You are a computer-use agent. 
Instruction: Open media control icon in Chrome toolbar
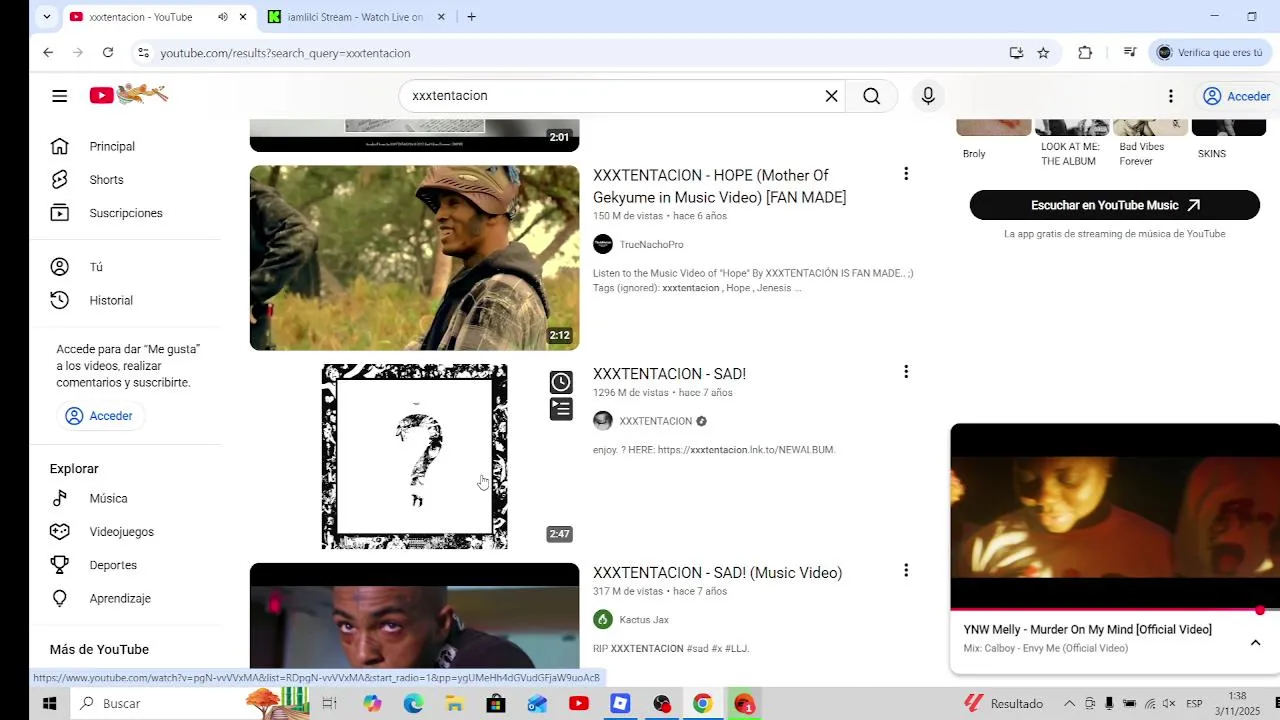click(x=1129, y=53)
